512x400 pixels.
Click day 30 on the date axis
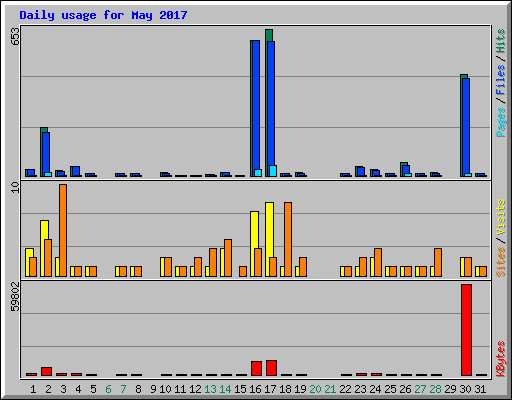click(x=465, y=389)
